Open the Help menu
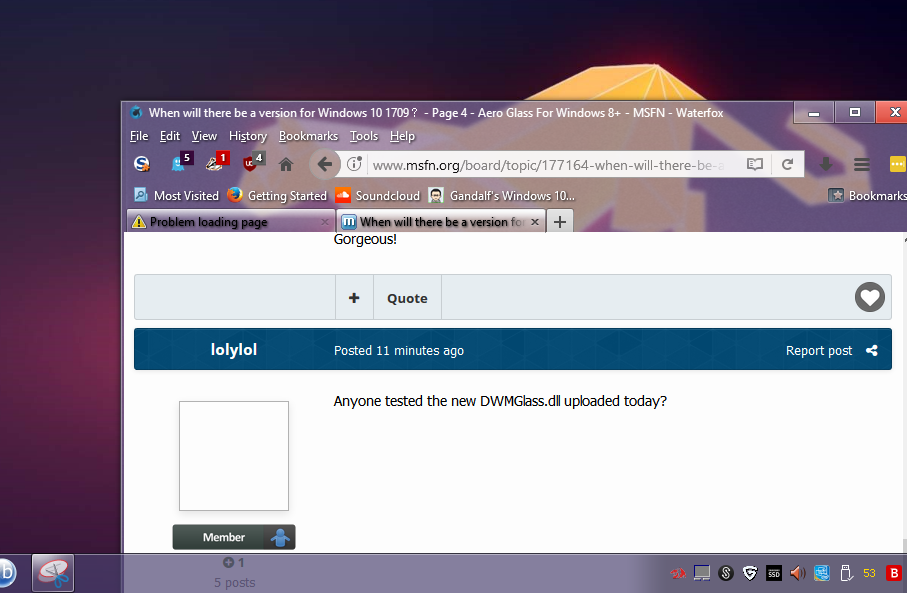This screenshot has height=593, width=907. coord(402,136)
